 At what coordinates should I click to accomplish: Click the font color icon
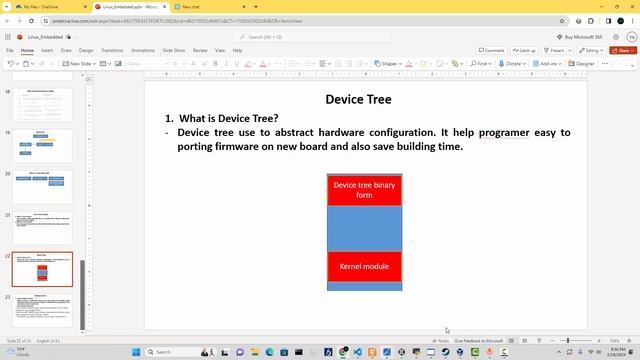263,64
